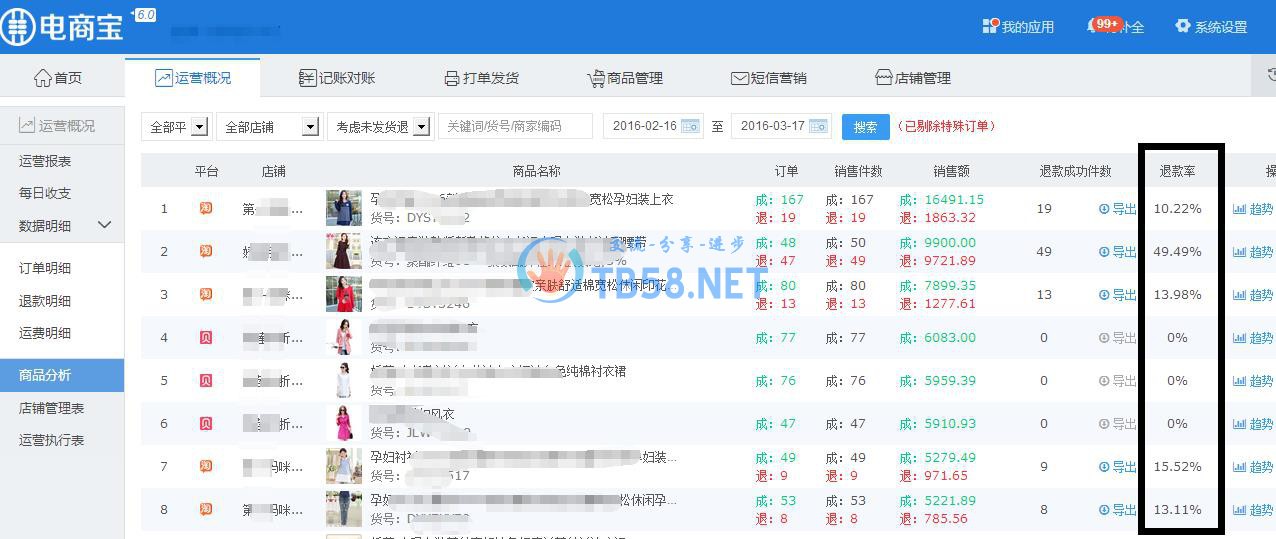Open notifications bell with 99+ badge
1276x539 pixels.
1095,26
